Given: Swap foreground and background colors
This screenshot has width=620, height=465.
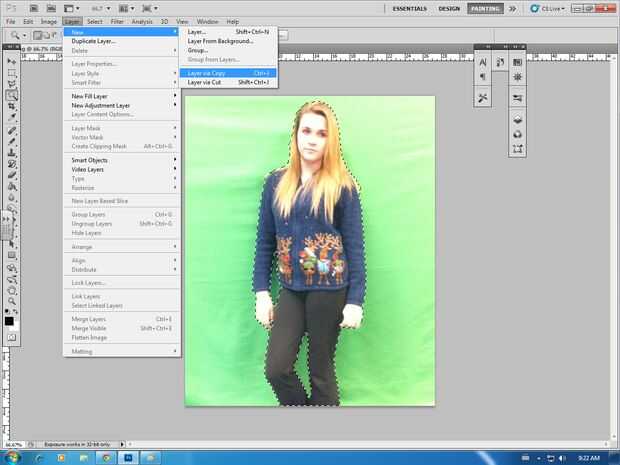Looking at the screenshot, I should point(16,312).
